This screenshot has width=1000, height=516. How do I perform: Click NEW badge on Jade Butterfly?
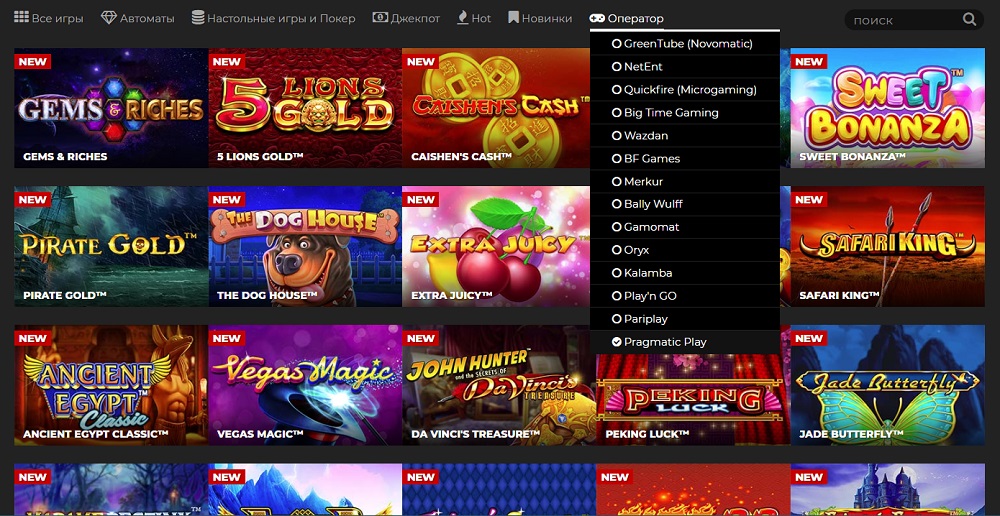pos(809,339)
